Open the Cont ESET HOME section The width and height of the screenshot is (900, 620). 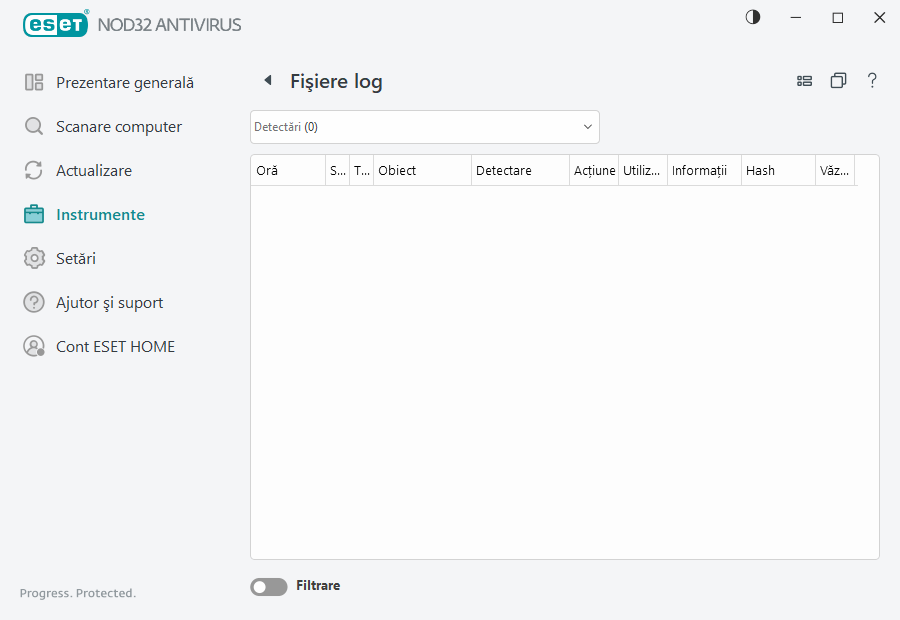(115, 346)
